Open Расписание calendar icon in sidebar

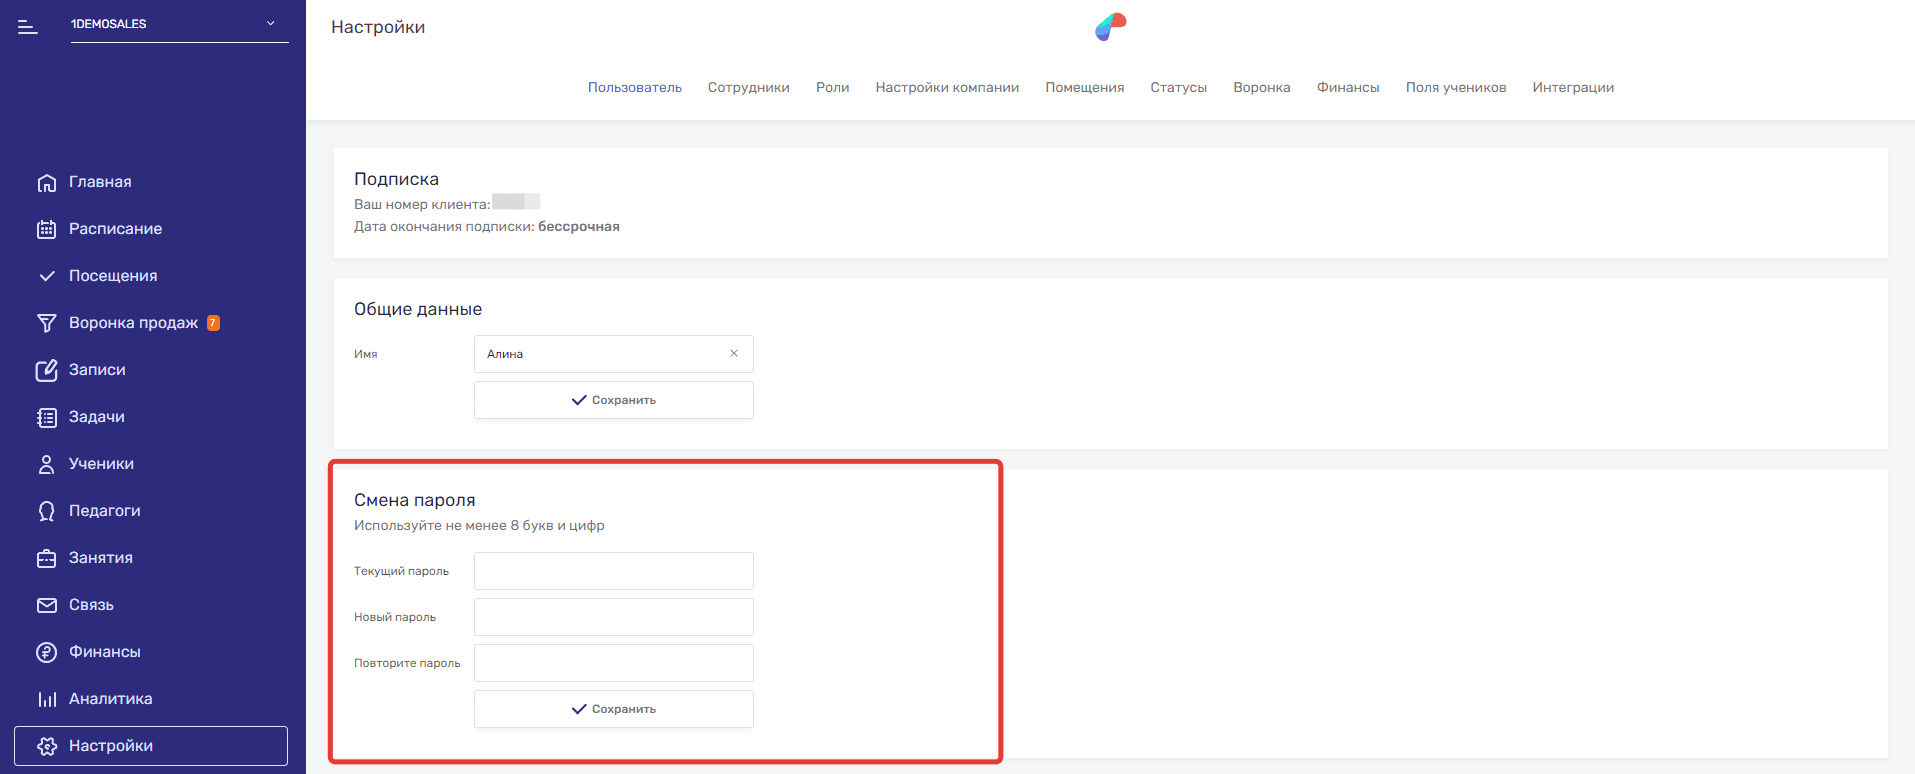click(x=46, y=229)
